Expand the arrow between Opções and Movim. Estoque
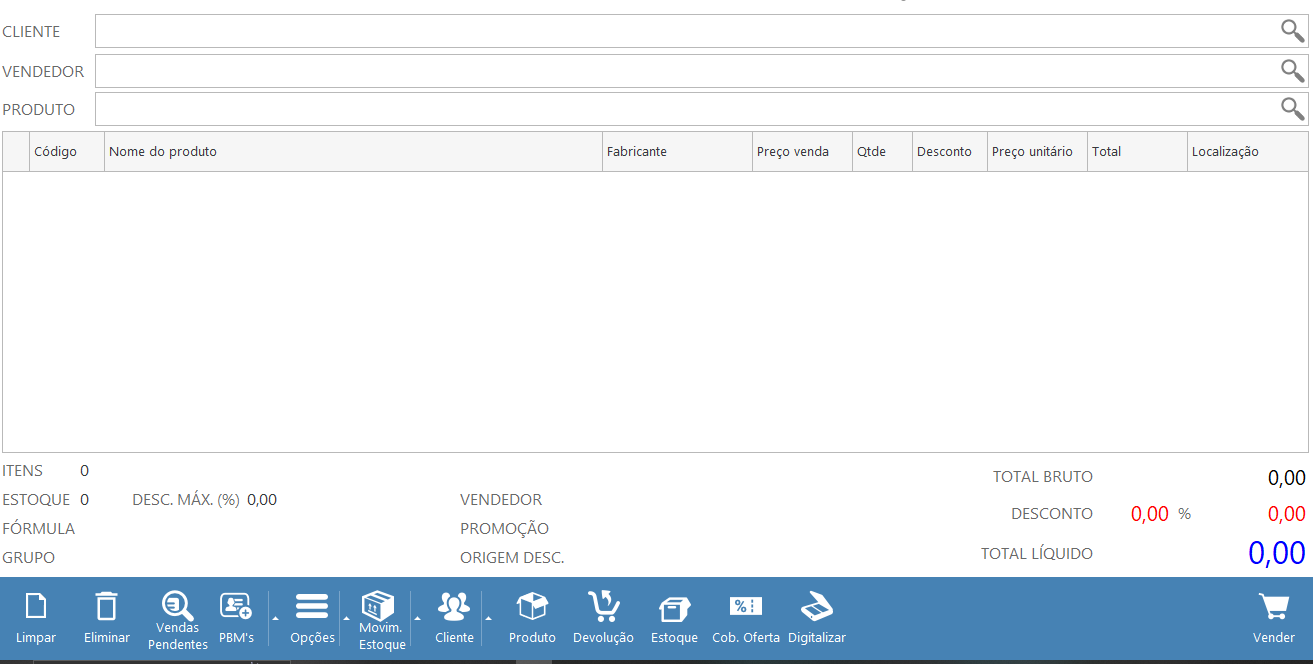Image resolution: width=1313 pixels, height=664 pixels. click(346, 619)
